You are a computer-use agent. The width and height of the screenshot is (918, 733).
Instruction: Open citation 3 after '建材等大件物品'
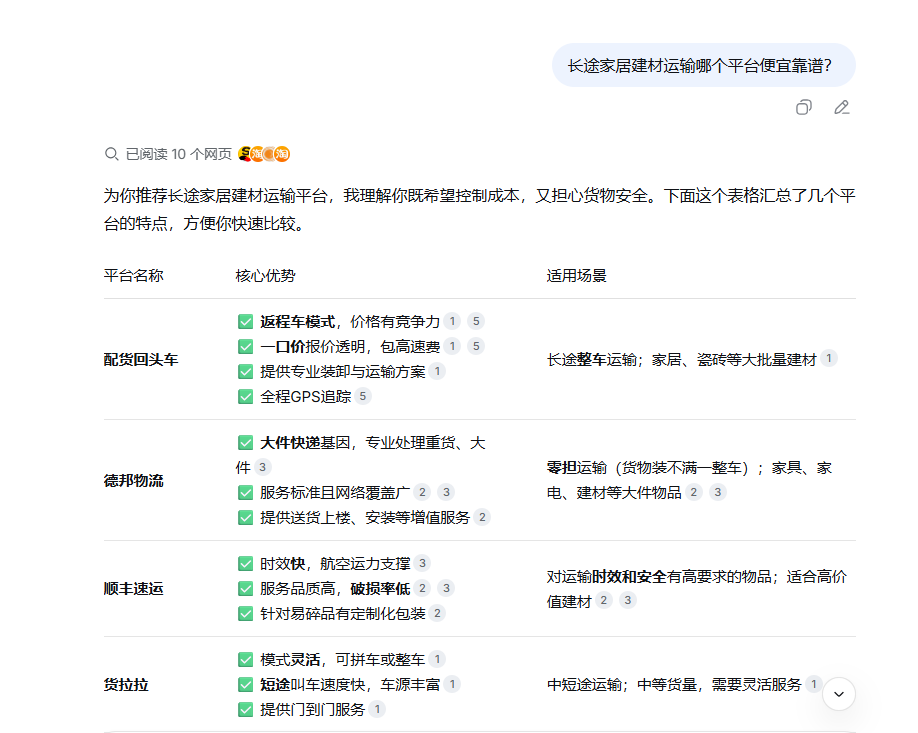tap(718, 492)
